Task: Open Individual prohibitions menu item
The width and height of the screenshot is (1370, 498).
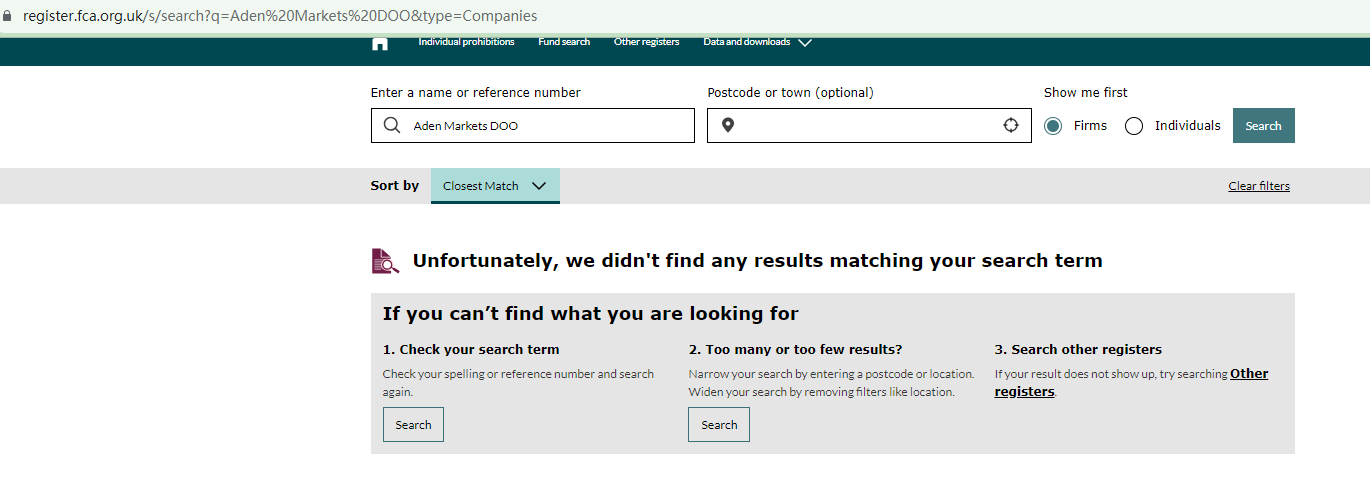Action: (x=466, y=42)
